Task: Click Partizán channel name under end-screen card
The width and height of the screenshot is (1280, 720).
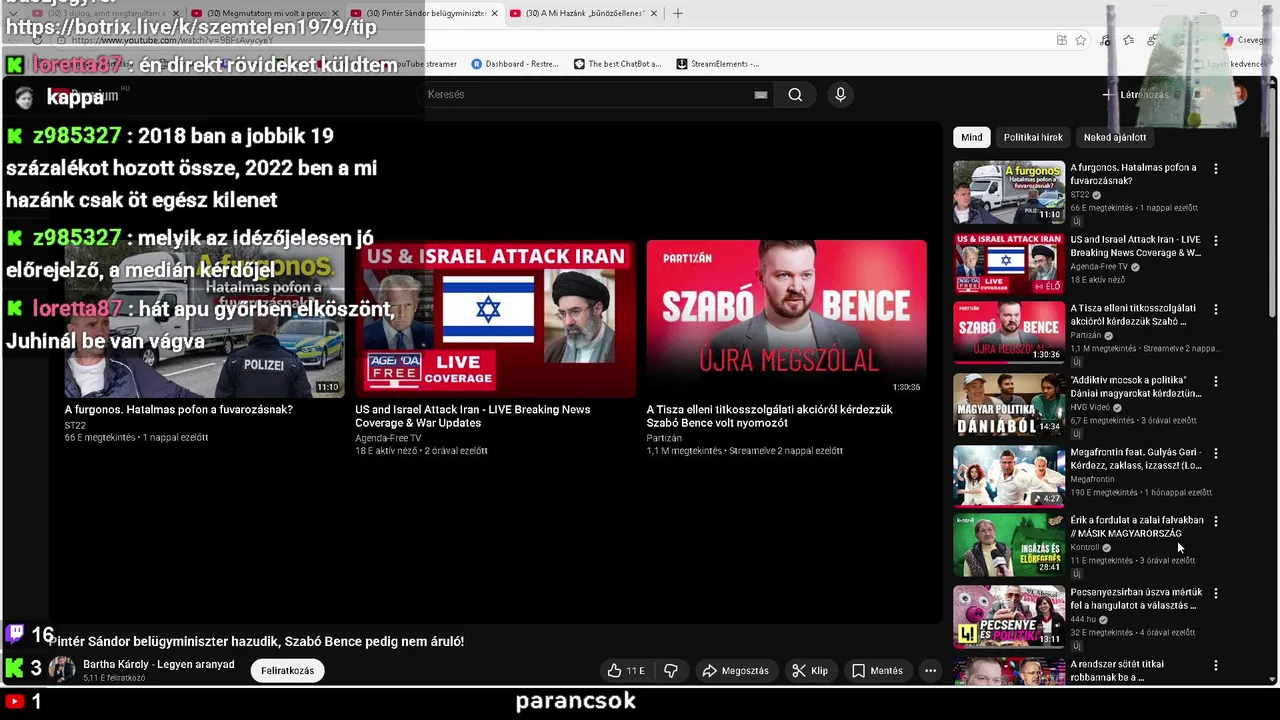Action: pyautogui.click(x=664, y=438)
